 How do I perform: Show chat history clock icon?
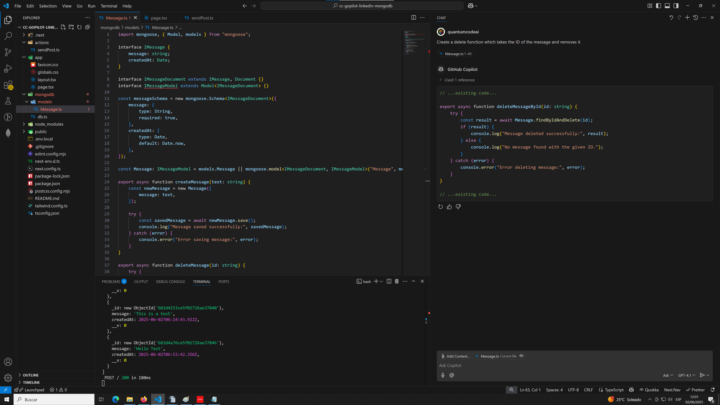[696, 17]
